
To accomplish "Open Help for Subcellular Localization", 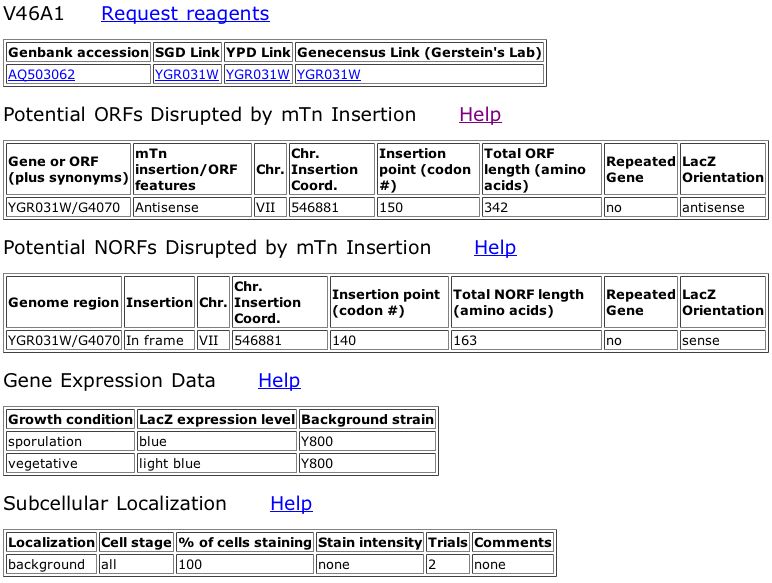I will (x=291, y=503).
